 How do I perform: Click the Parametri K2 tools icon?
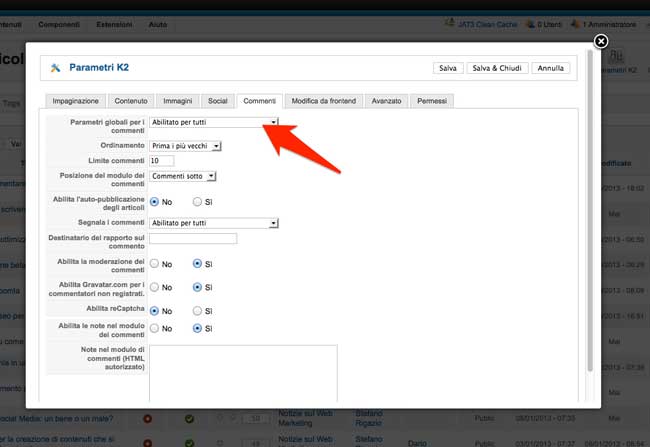point(55,68)
